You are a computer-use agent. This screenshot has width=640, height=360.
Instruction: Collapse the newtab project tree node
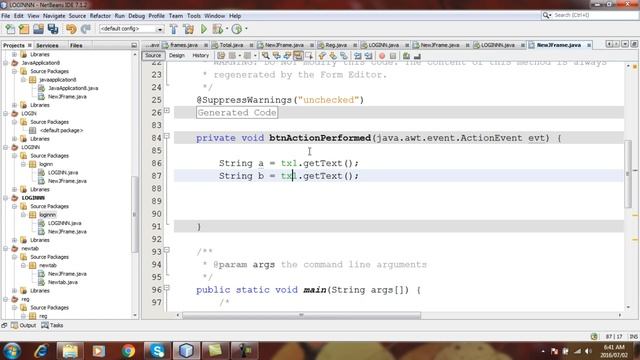tap(6, 248)
